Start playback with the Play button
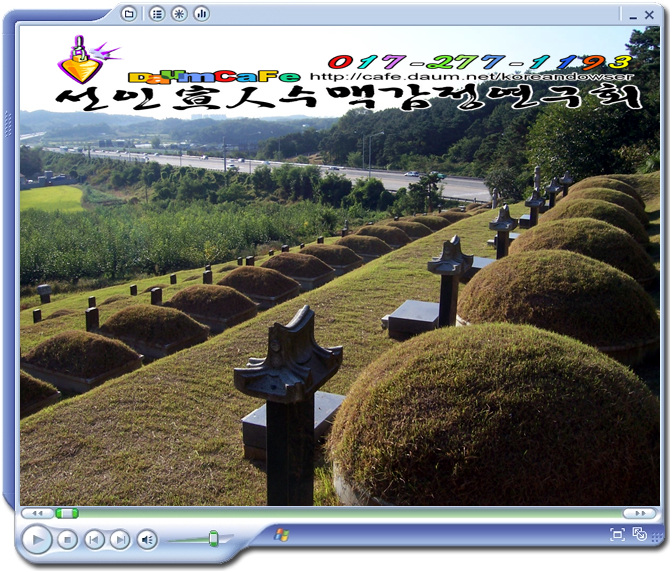Image resolution: width=672 pixels, height=572 pixels. (37, 539)
